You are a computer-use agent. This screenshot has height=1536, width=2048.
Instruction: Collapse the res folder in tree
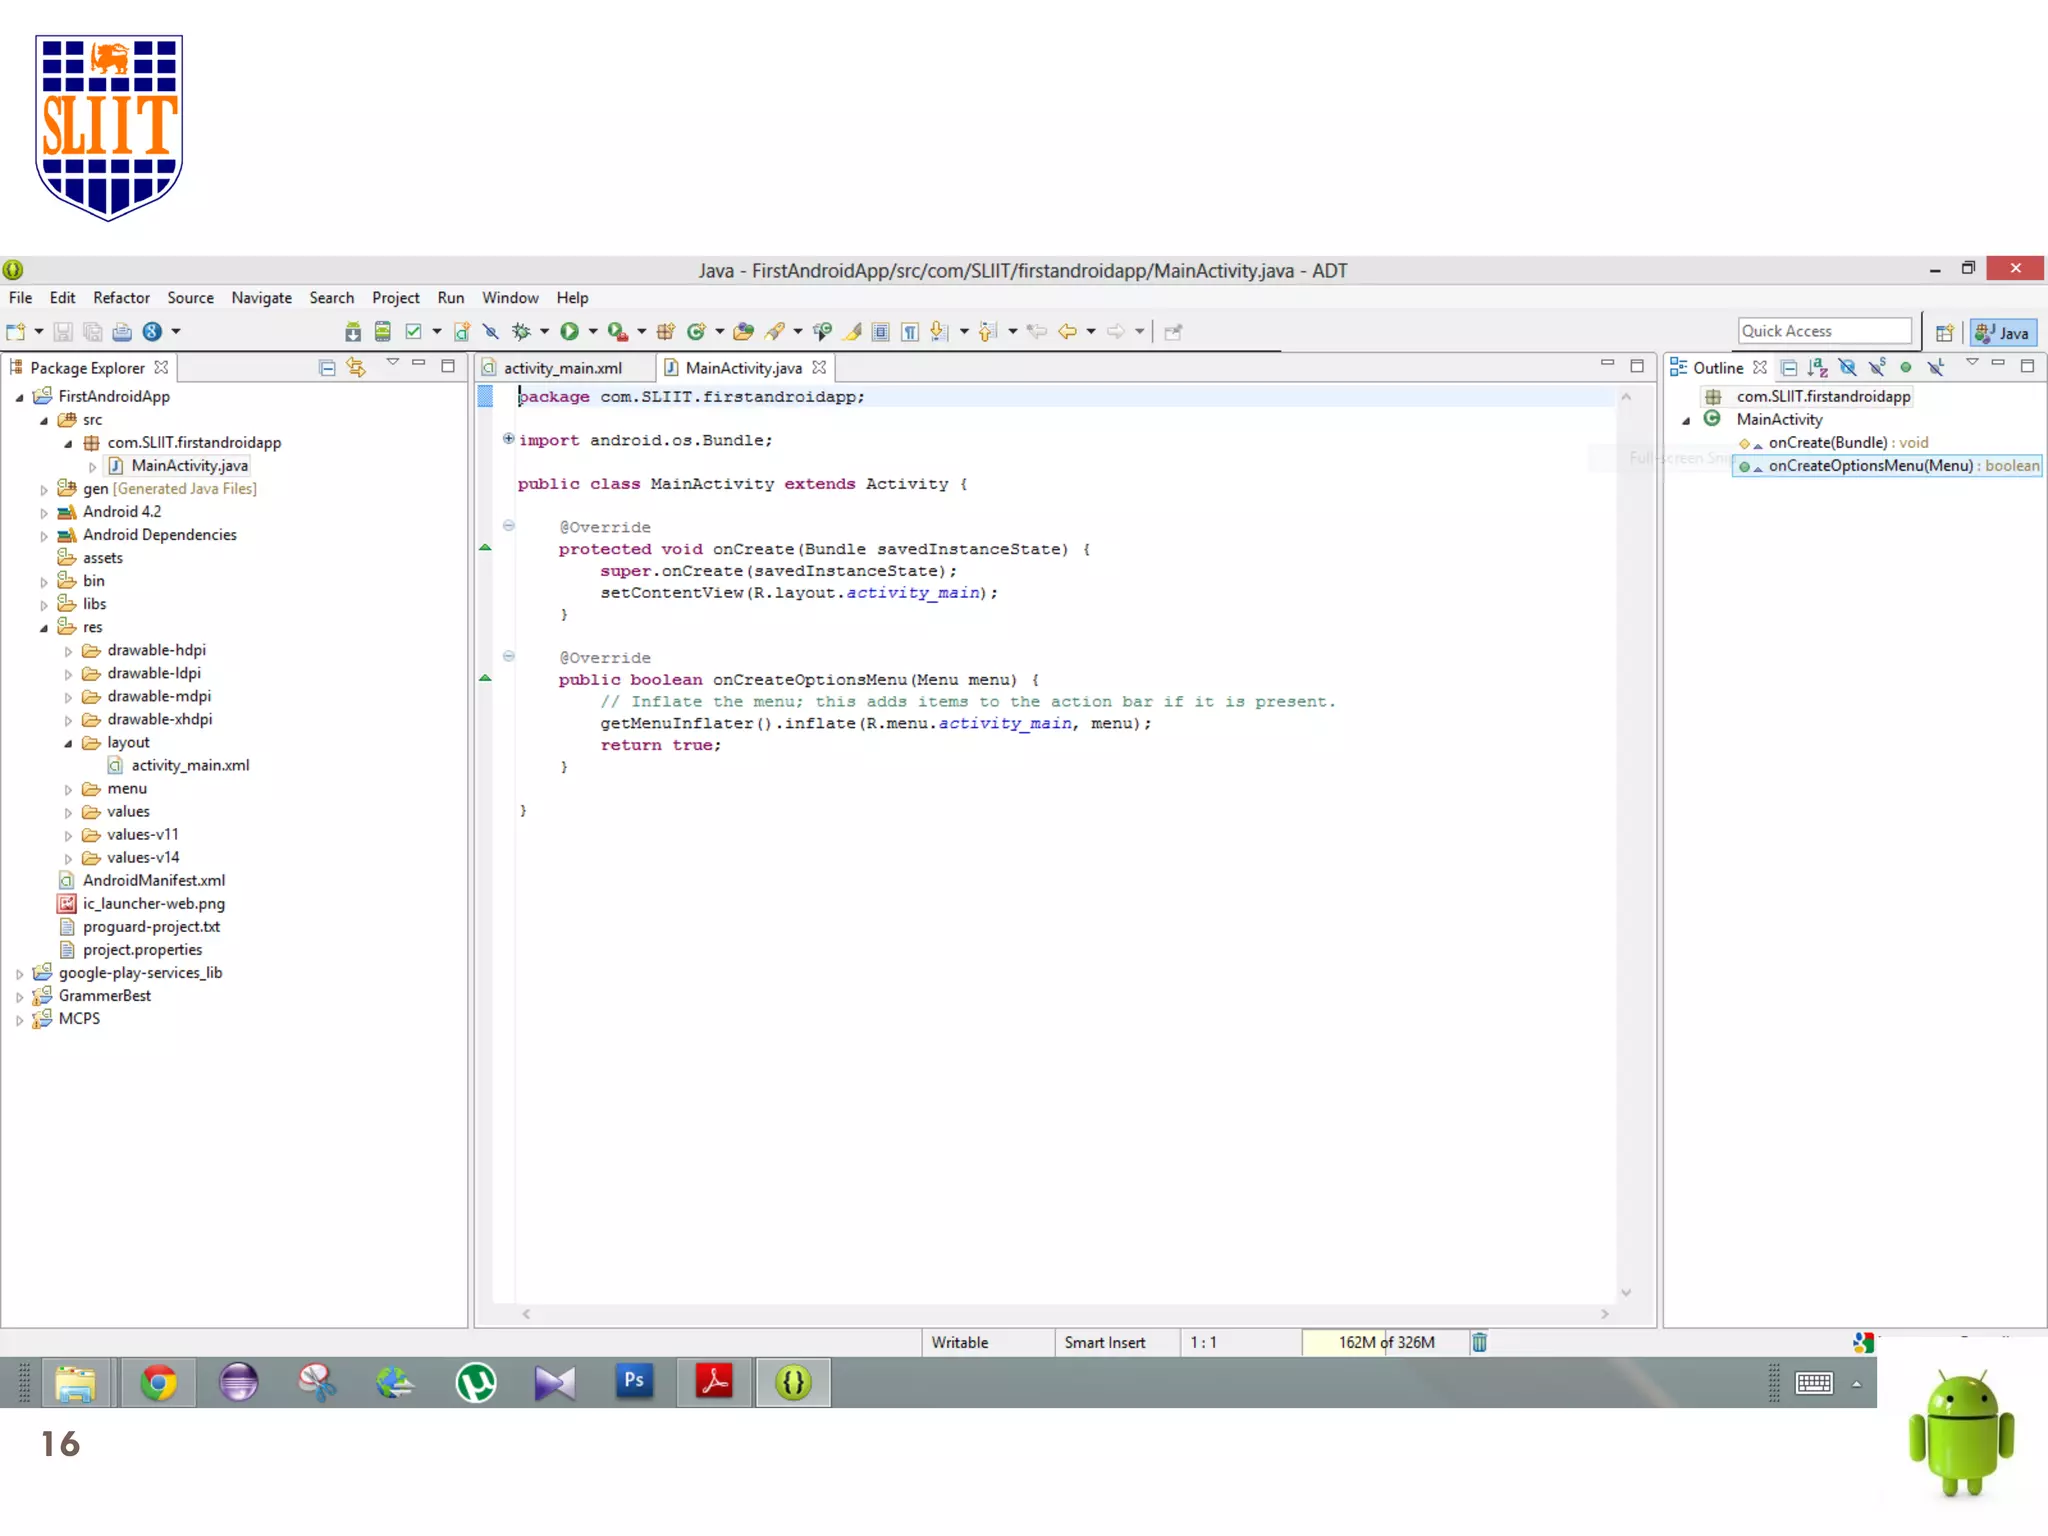click(44, 628)
